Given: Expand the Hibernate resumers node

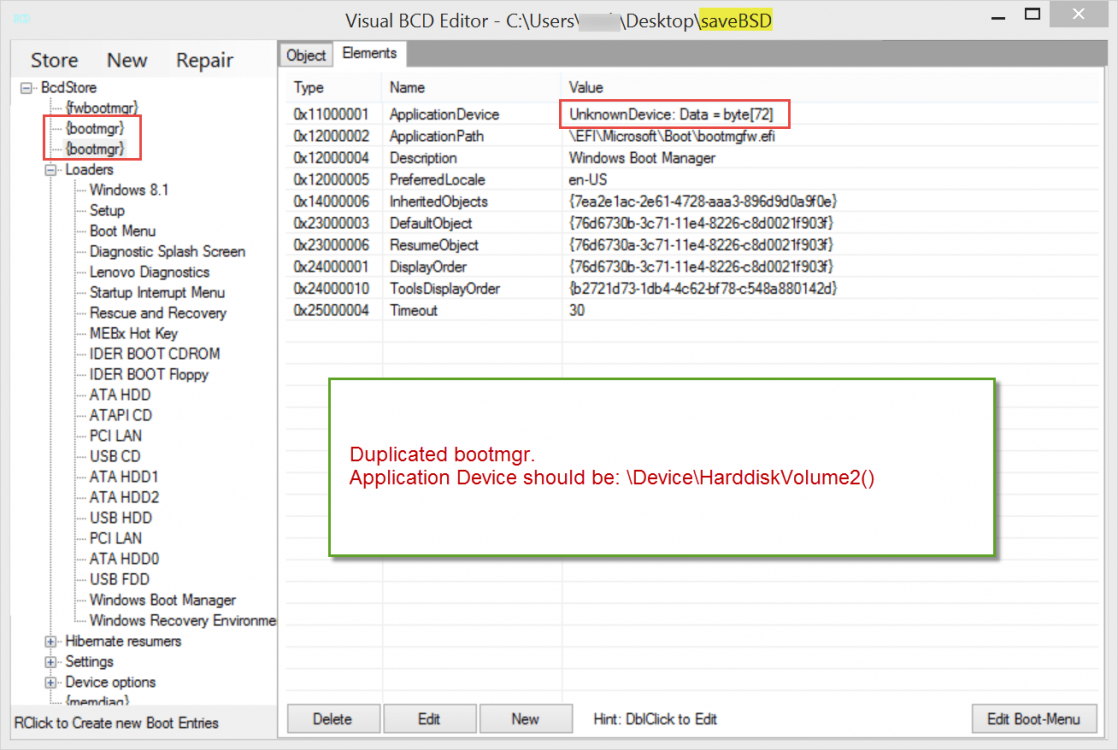Looking at the screenshot, I should 51,641.
